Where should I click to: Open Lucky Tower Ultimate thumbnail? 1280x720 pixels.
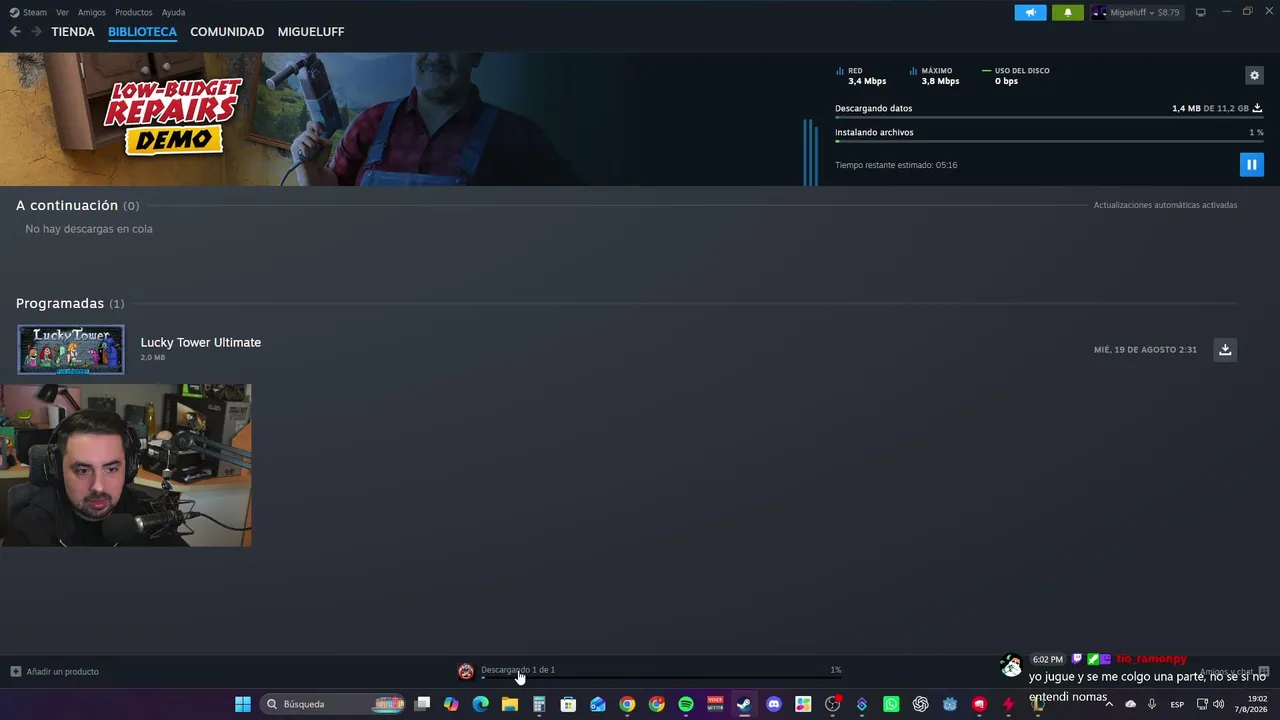click(x=71, y=349)
